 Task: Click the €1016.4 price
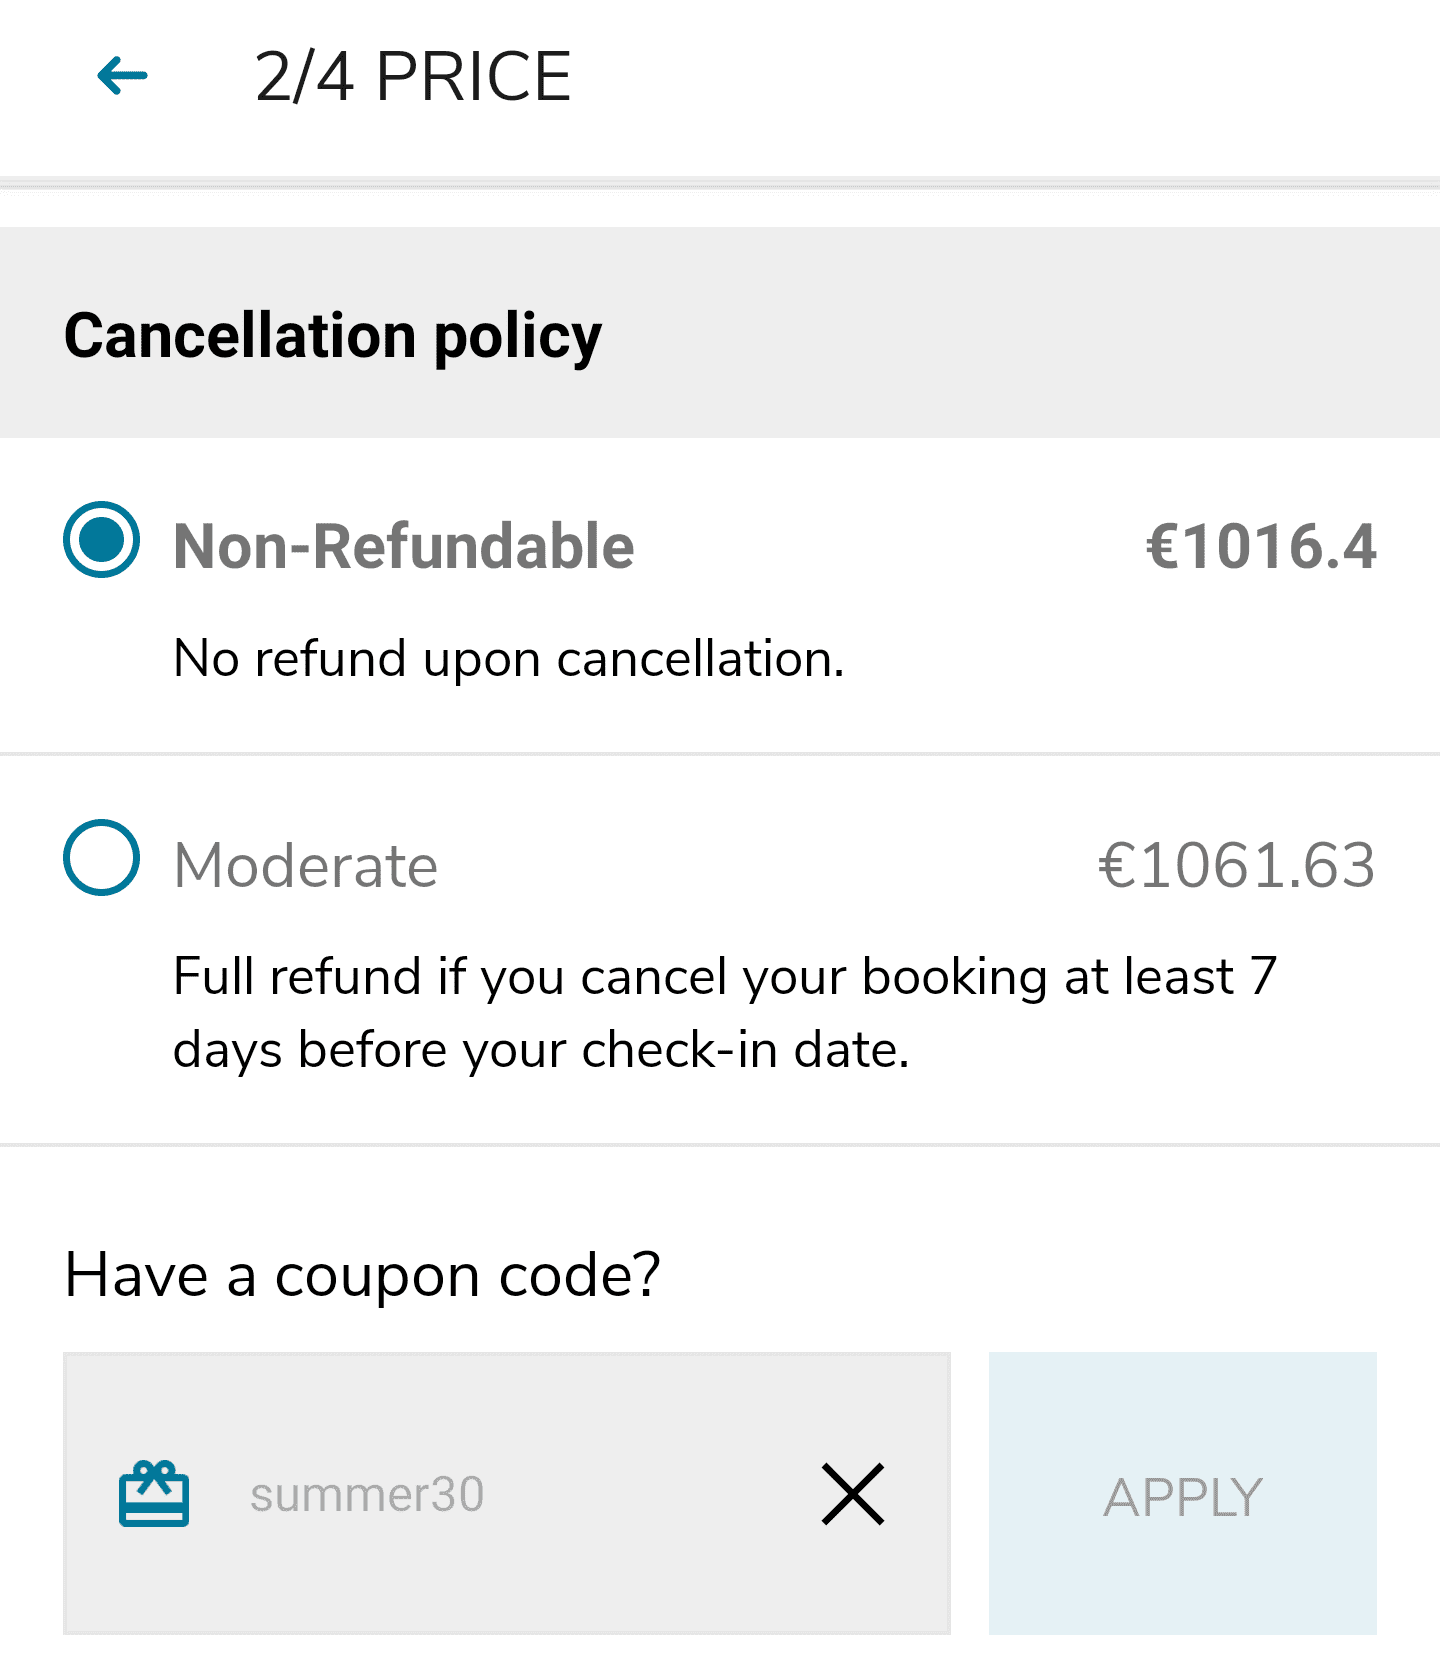pos(1261,547)
